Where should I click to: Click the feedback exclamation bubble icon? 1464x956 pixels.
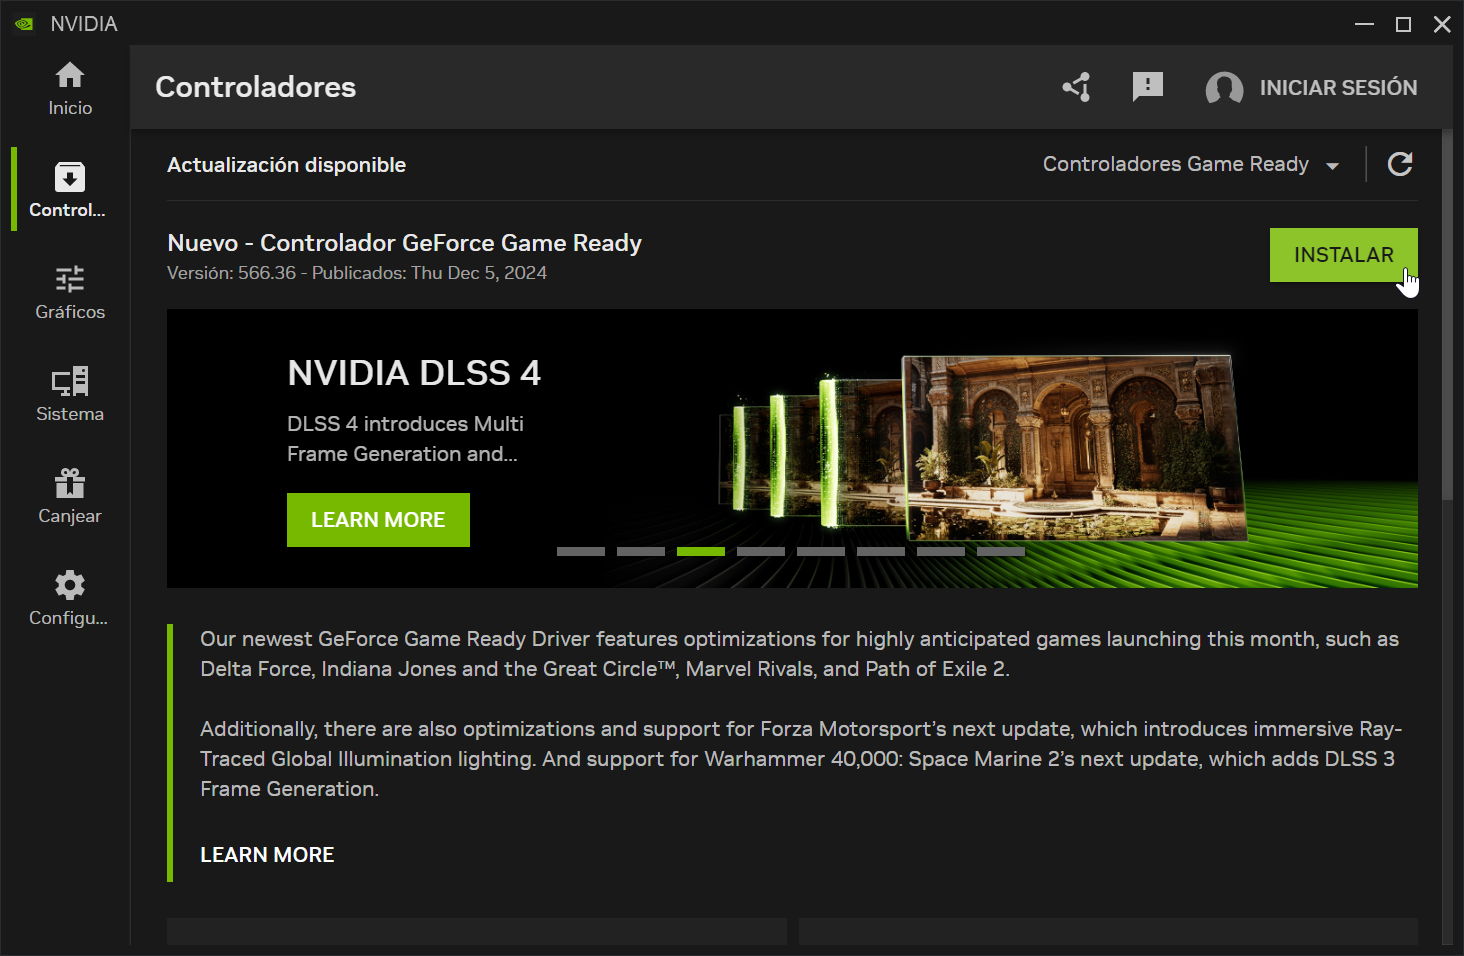click(x=1147, y=87)
